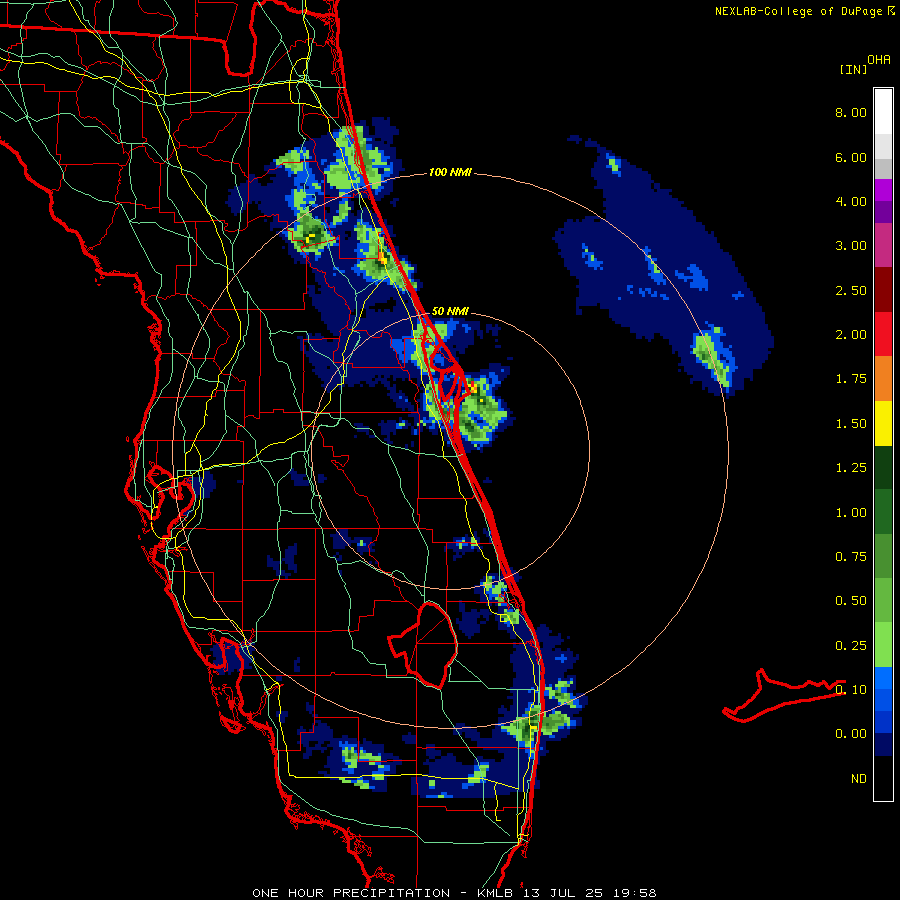Click the 0.75 scale value

tap(851, 557)
